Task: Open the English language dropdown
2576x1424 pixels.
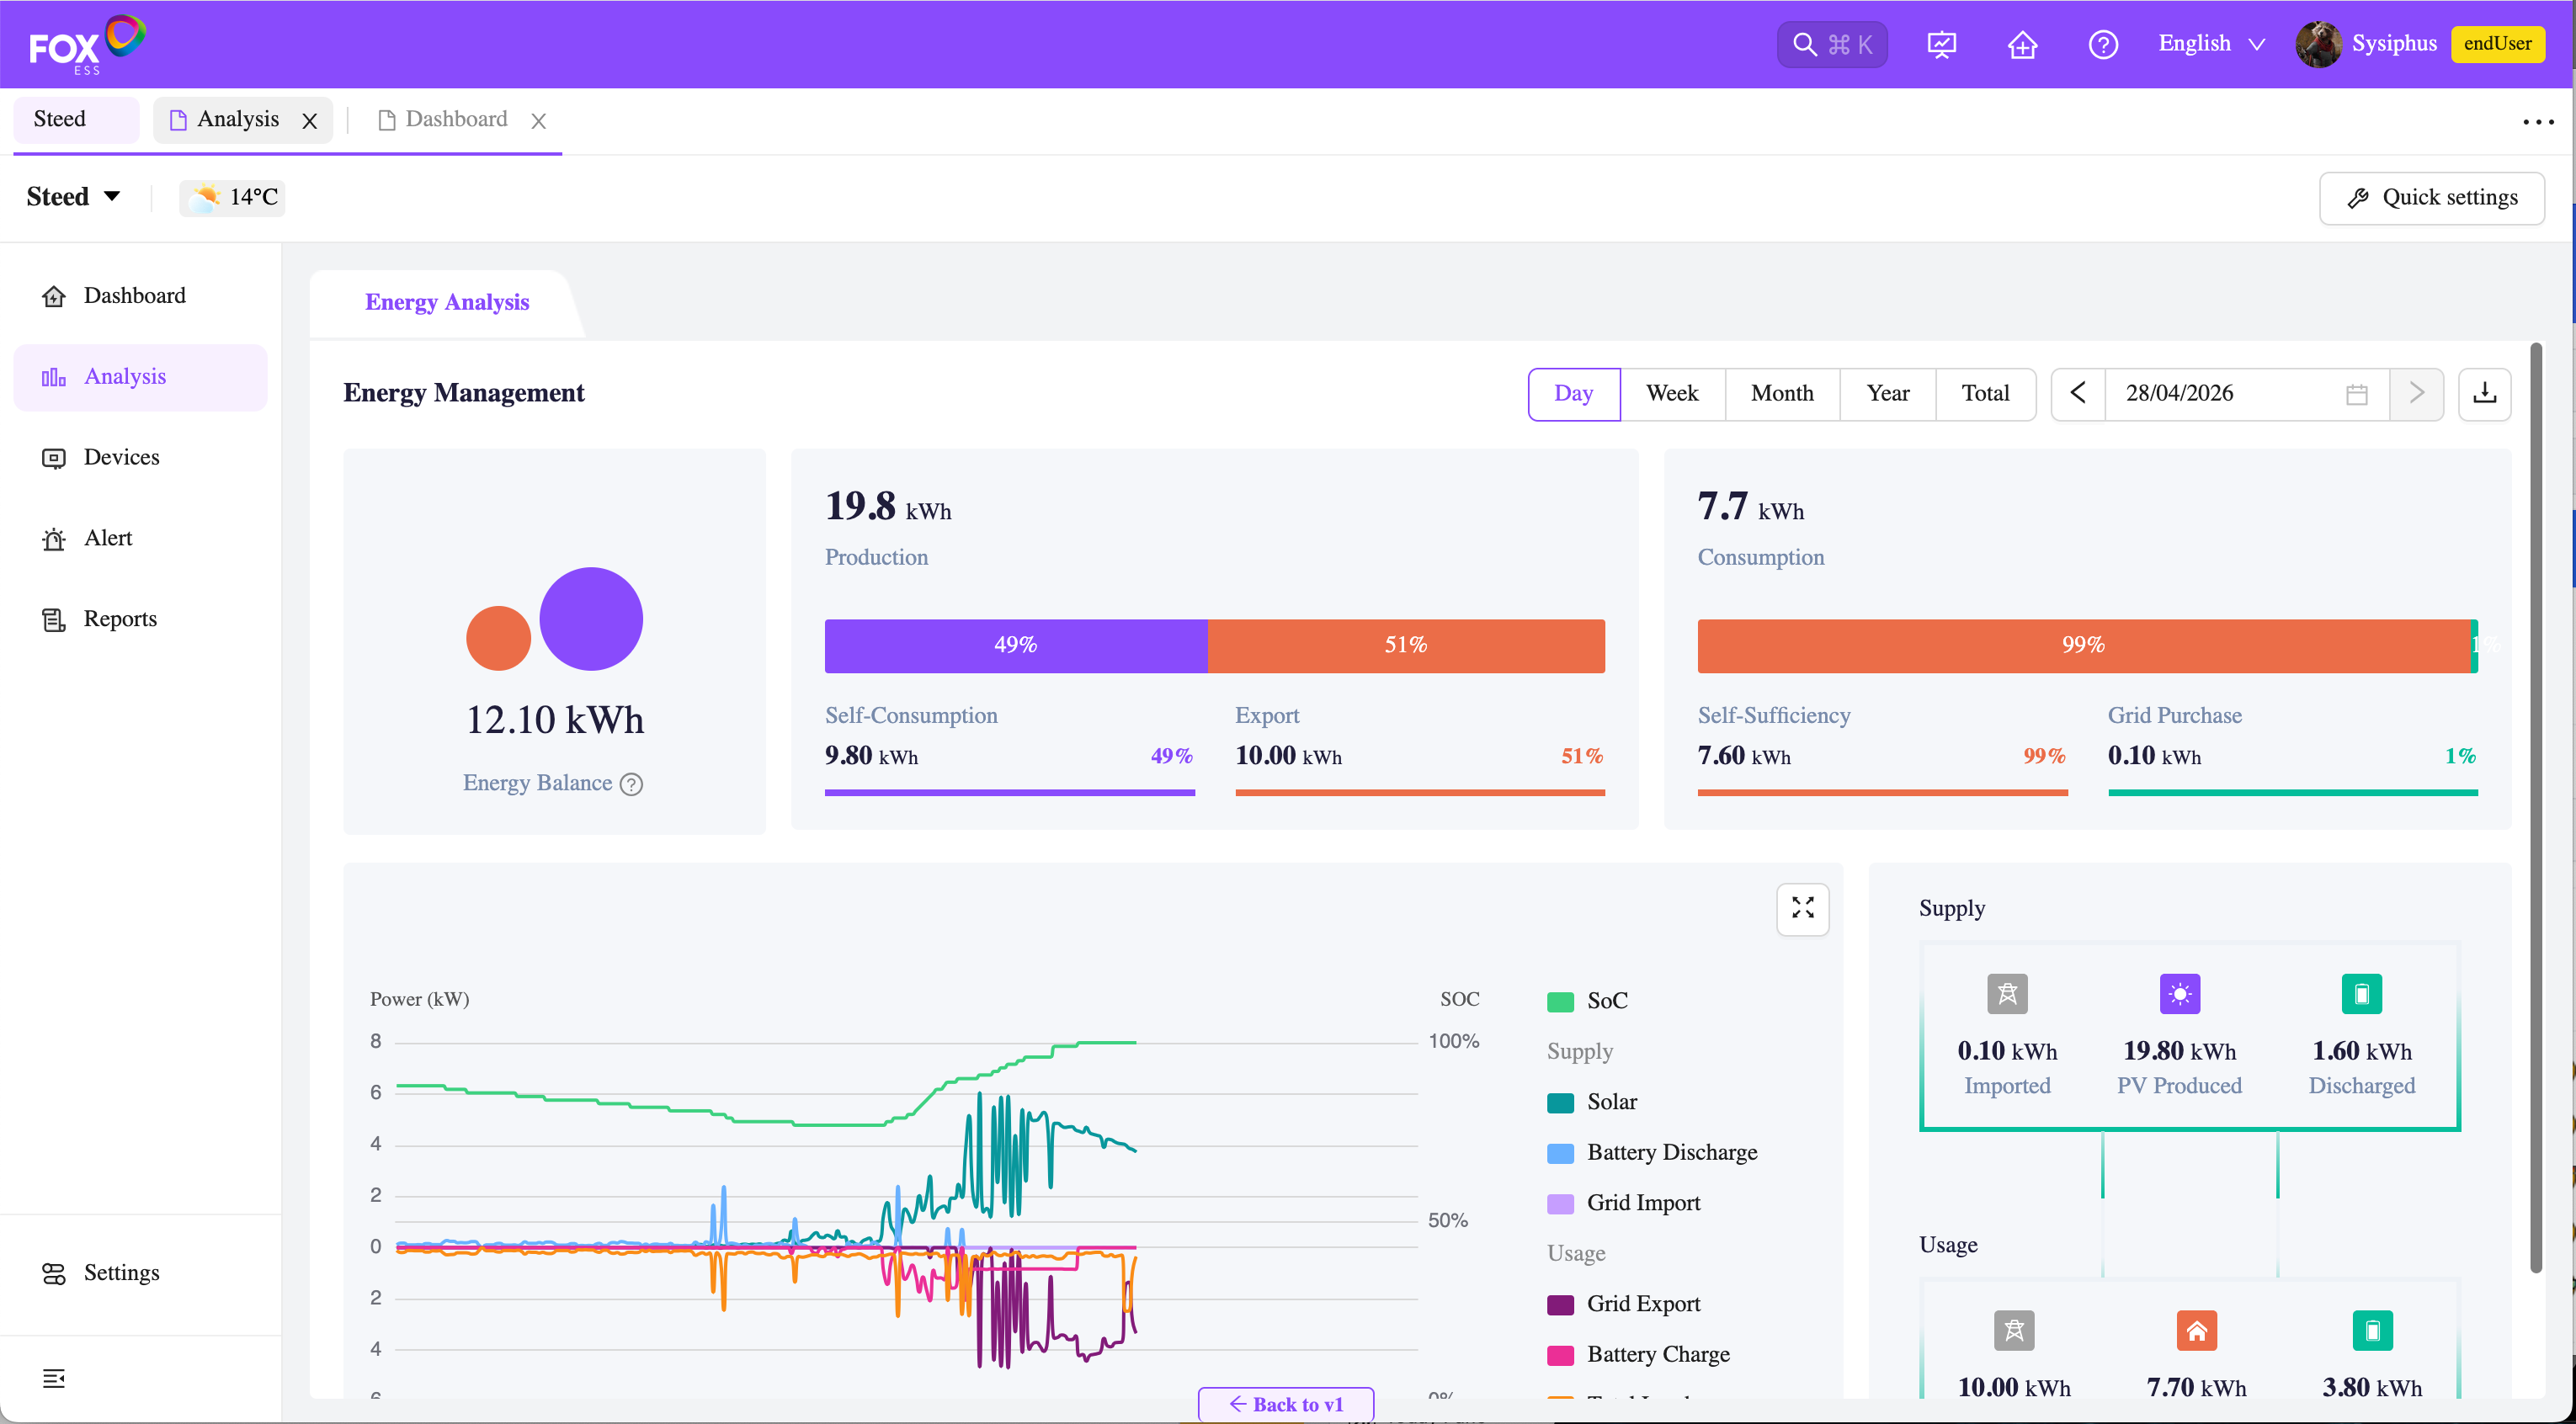Action: [2211, 44]
